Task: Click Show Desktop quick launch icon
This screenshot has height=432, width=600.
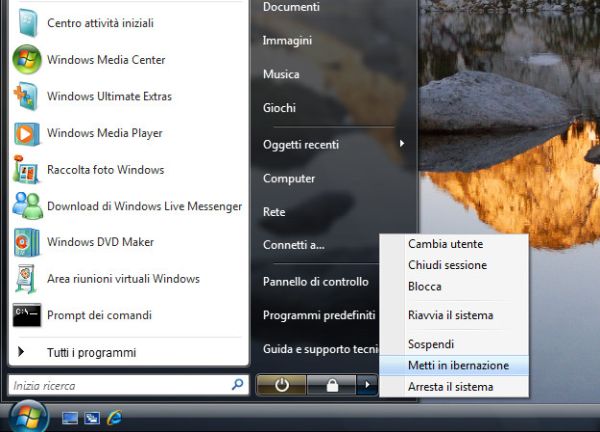Action: (x=70, y=418)
